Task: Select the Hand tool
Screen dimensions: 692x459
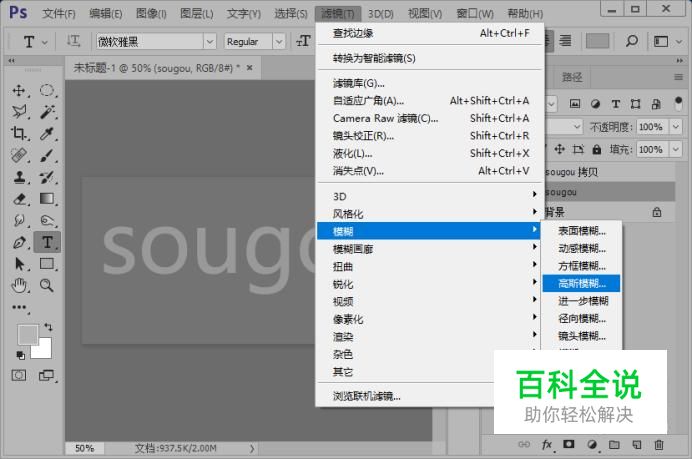Action: pos(19,286)
